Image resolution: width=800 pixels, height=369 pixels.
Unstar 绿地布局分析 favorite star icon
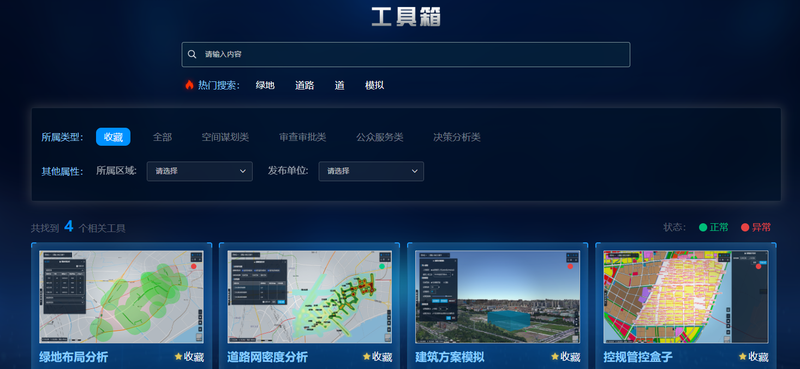(x=178, y=356)
